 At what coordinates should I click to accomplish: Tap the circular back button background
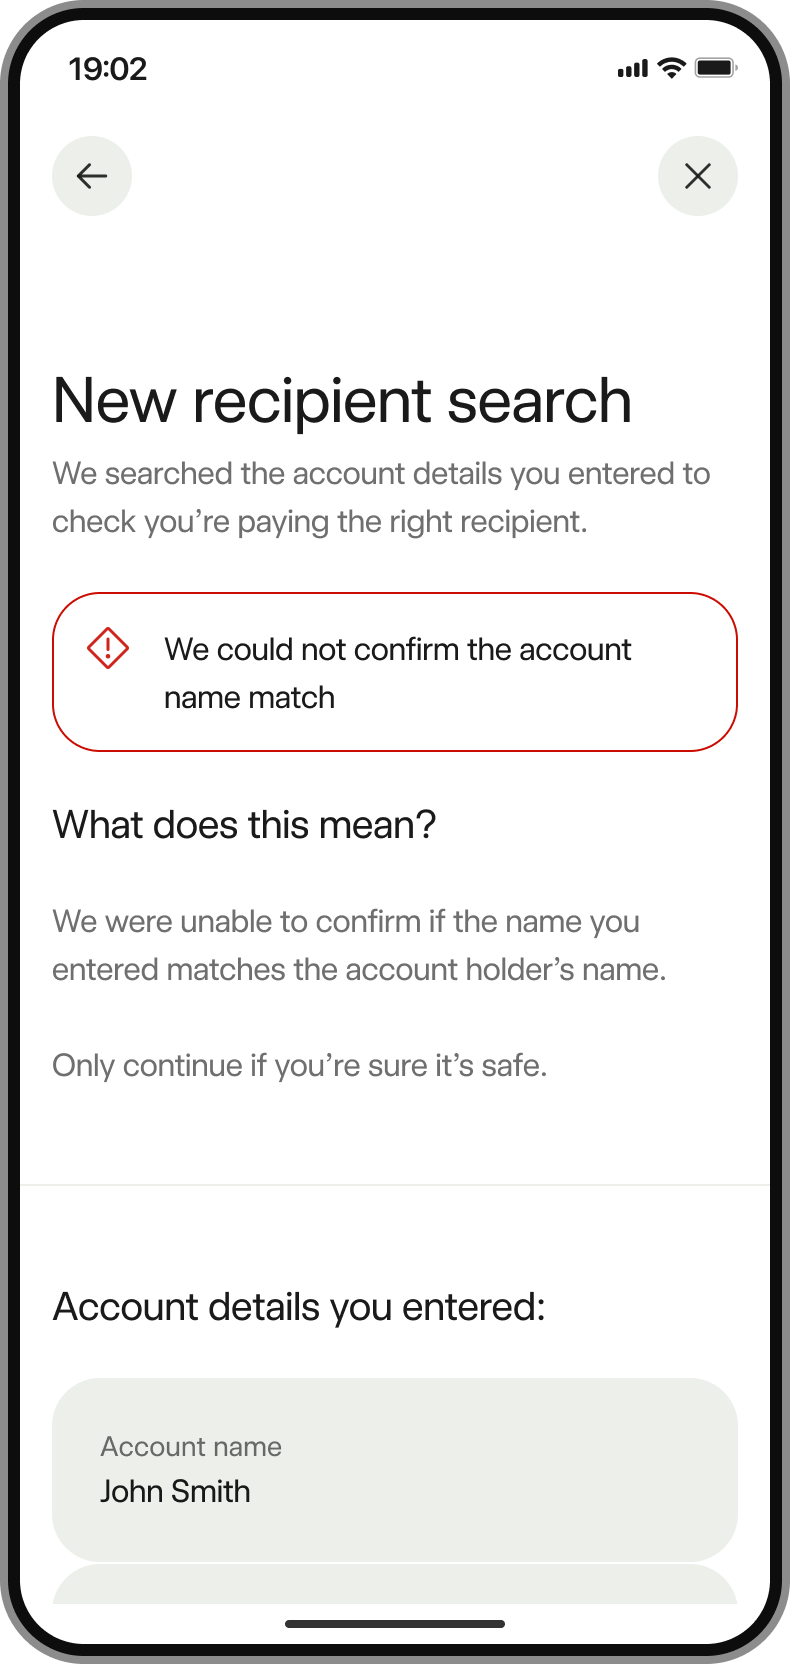coord(91,175)
